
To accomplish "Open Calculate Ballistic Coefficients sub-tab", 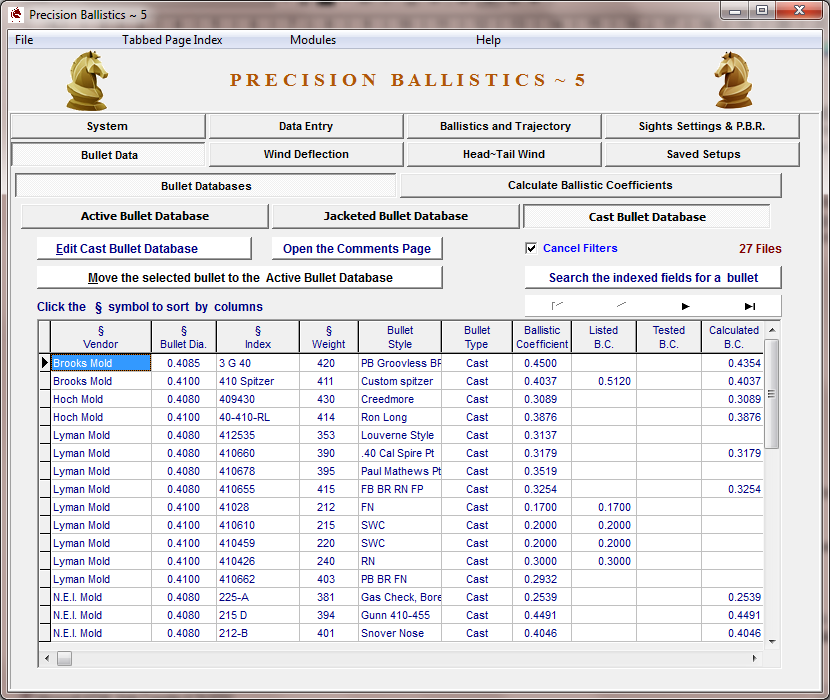I will 591,185.
